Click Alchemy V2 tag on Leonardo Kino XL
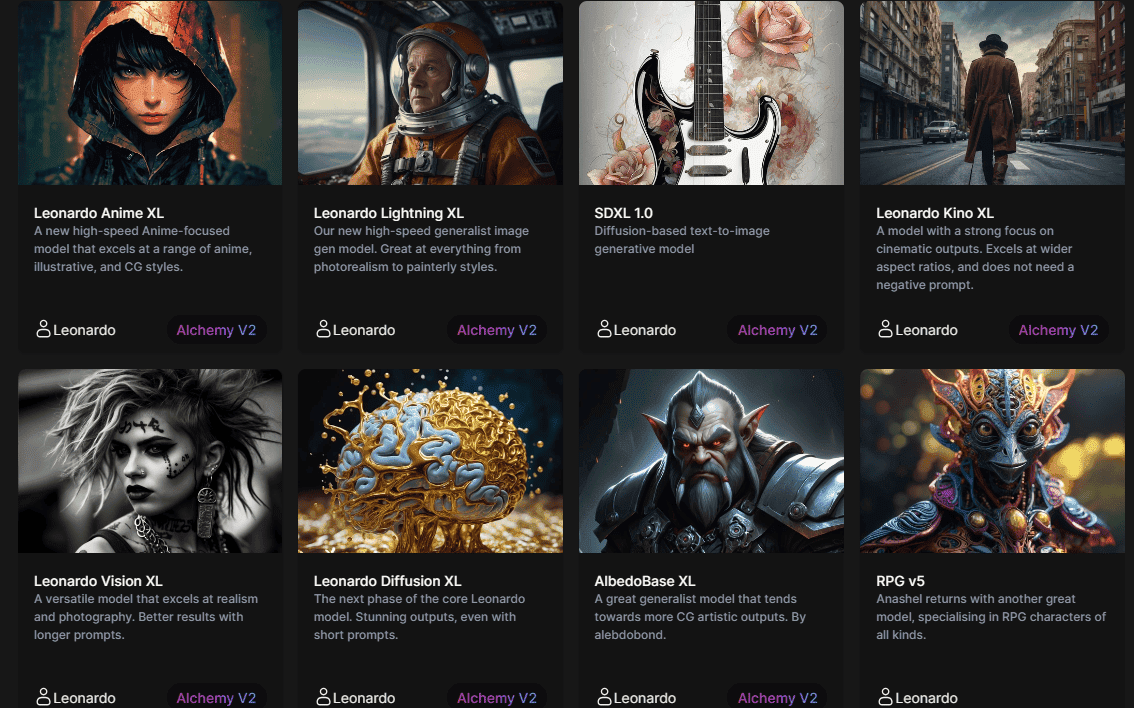The height and width of the screenshot is (708, 1134). [1058, 330]
